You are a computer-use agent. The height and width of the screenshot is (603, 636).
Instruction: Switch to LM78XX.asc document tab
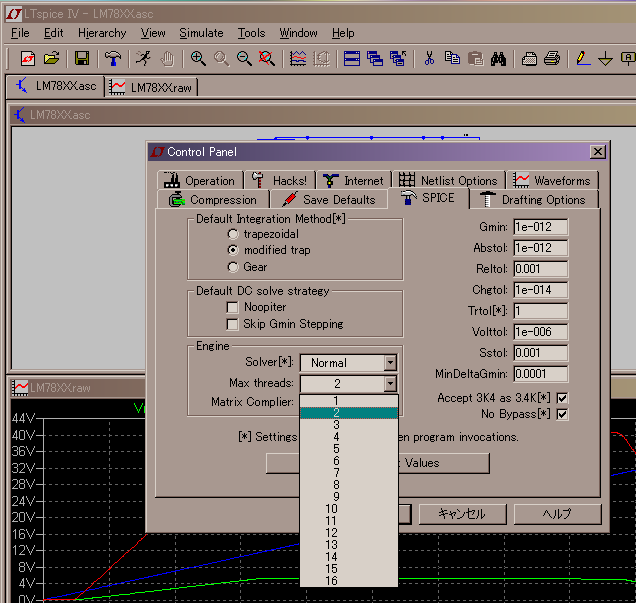tap(56, 86)
